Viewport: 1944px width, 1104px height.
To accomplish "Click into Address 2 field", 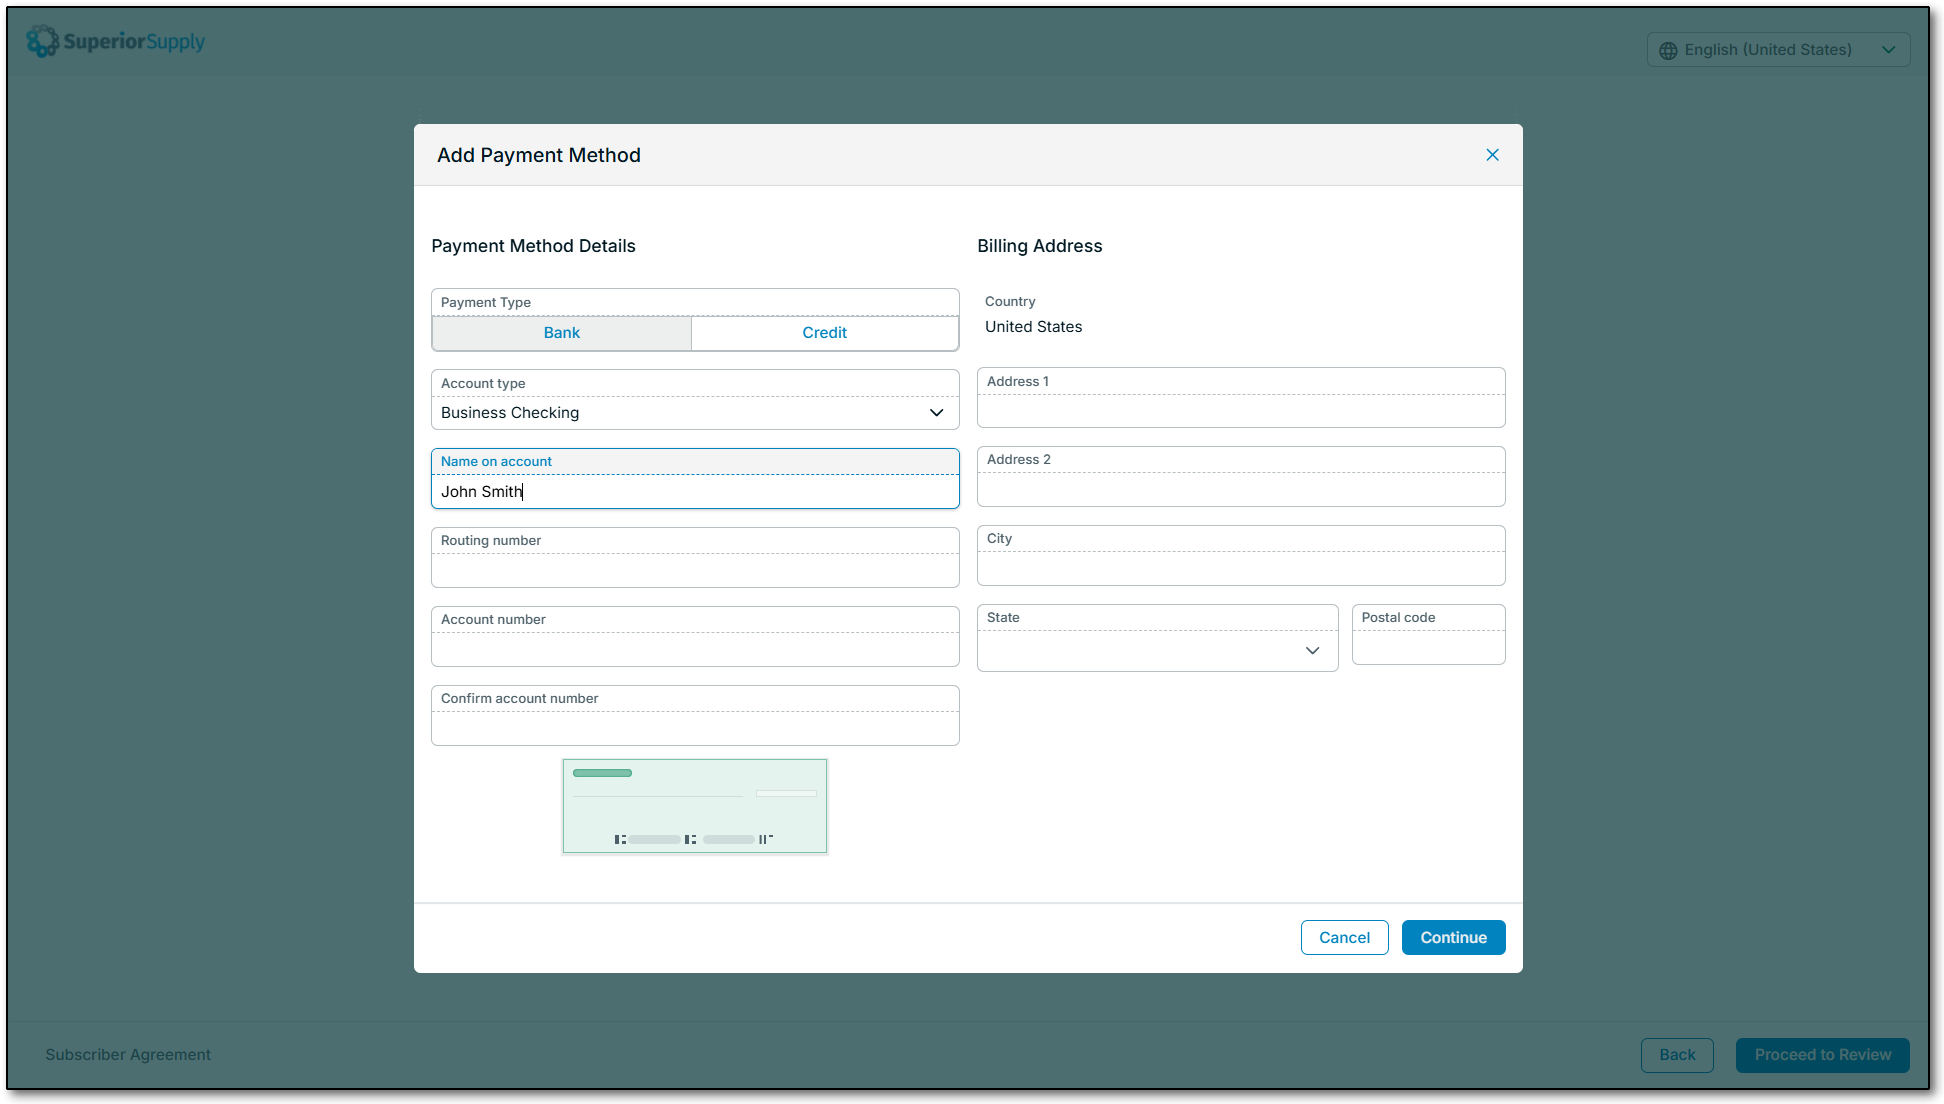I will pyautogui.click(x=1241, y=477).
